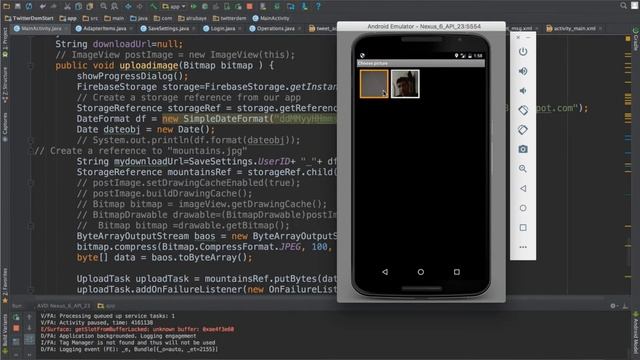Screen dimensions: 640x360
Task: Open emulator extended controls (three dots)
Action: coord(523,247)
